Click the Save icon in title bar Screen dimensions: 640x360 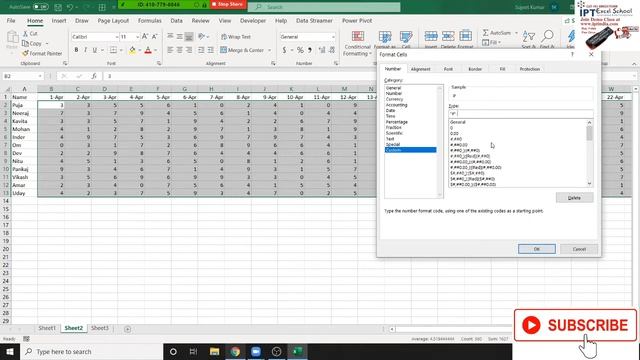point(58,7)
